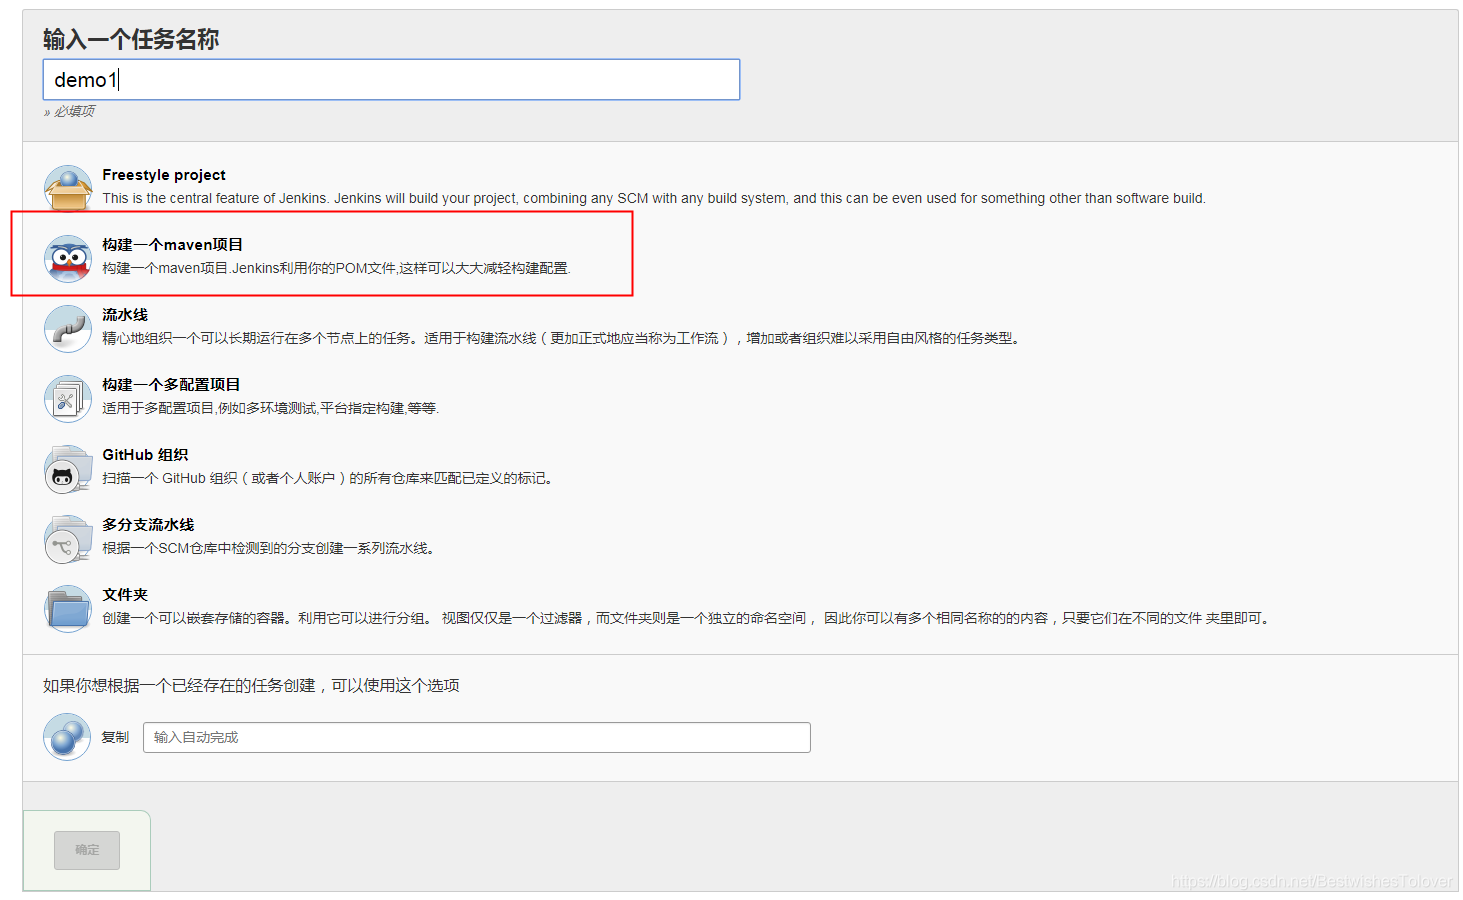Select the Freestyle project title
Image resolution: width=1463 pixels, height=900 pixels.
[x=164, y=175]
